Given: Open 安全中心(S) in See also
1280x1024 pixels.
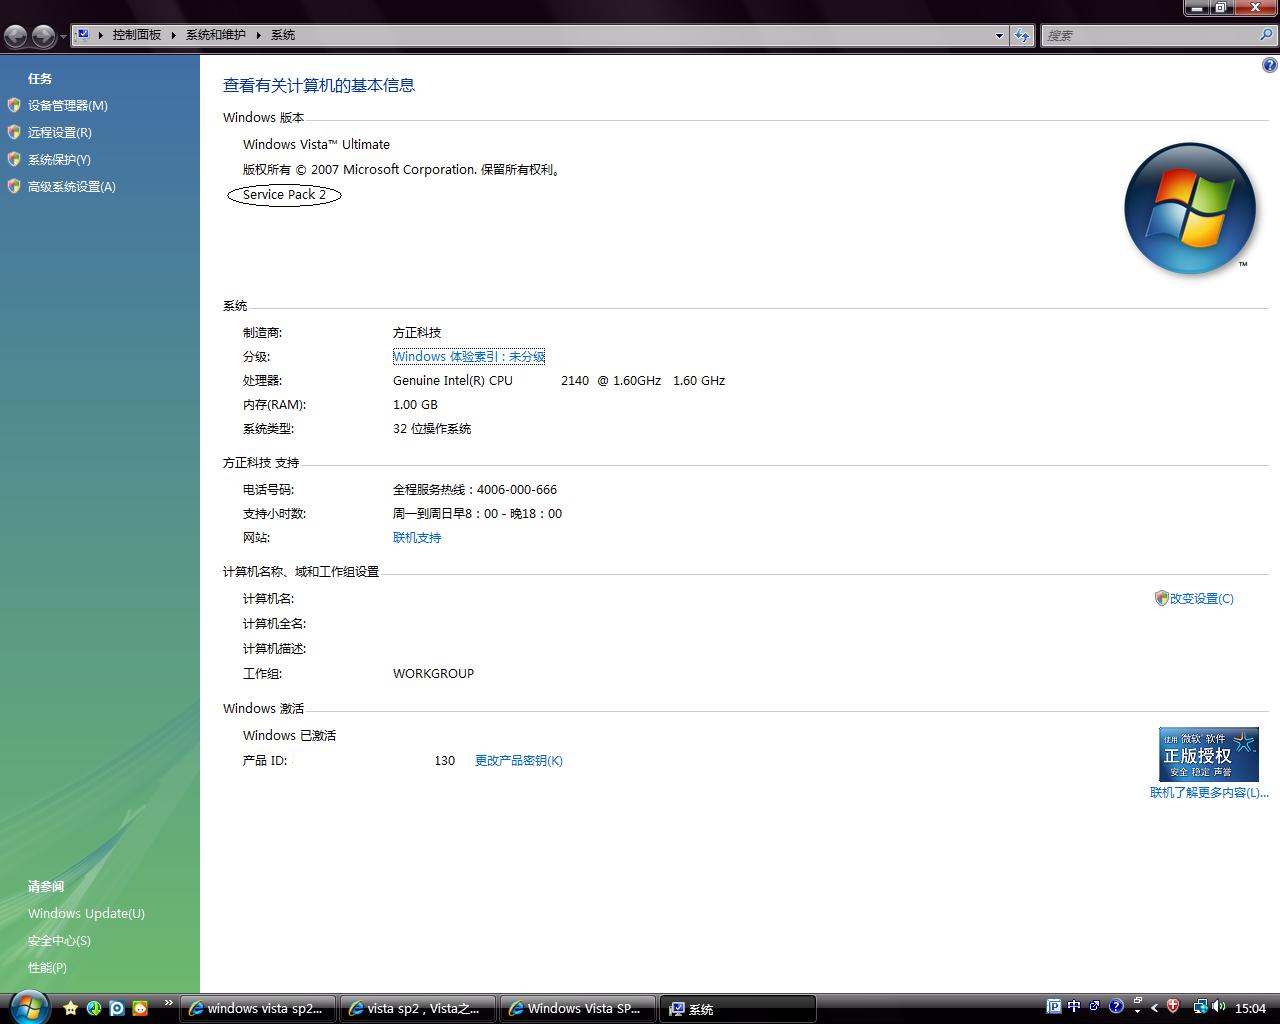Looking at the screenshot, I should 59,940.
